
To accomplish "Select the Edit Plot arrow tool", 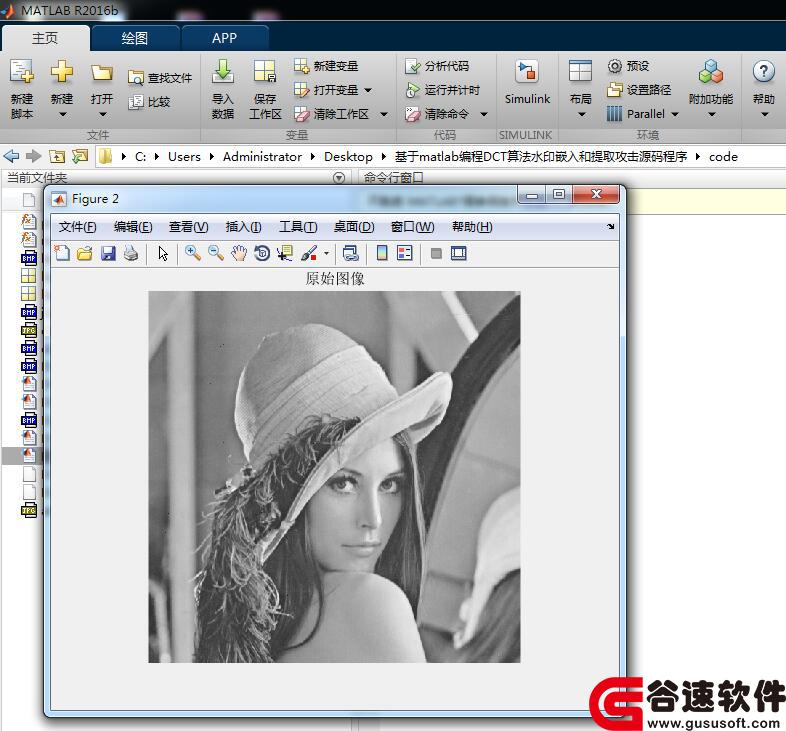I will click(x=163, y=253).
